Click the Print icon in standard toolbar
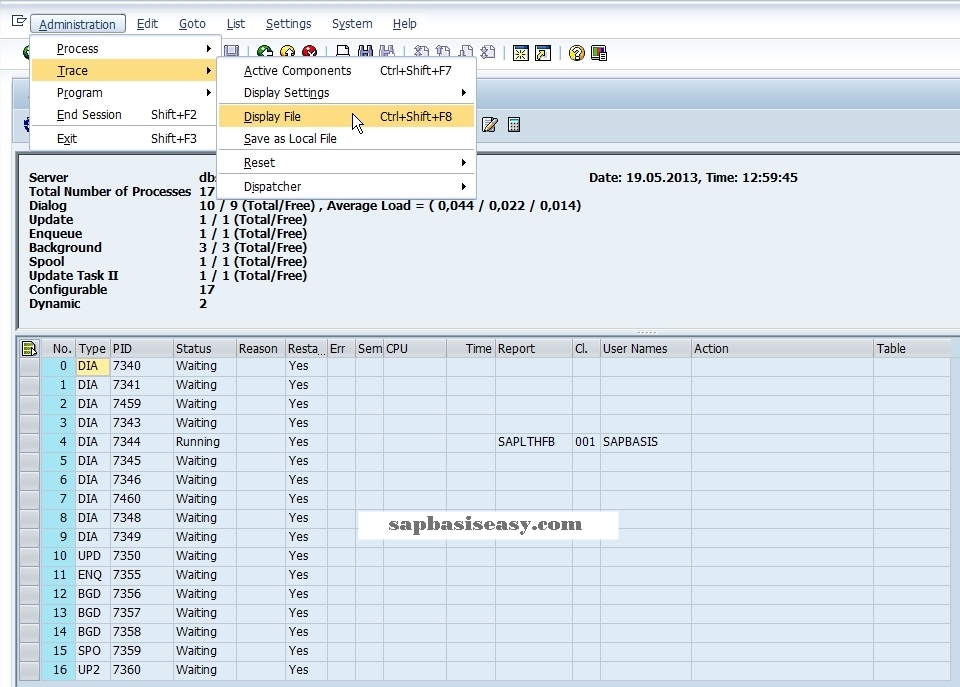 343,53
